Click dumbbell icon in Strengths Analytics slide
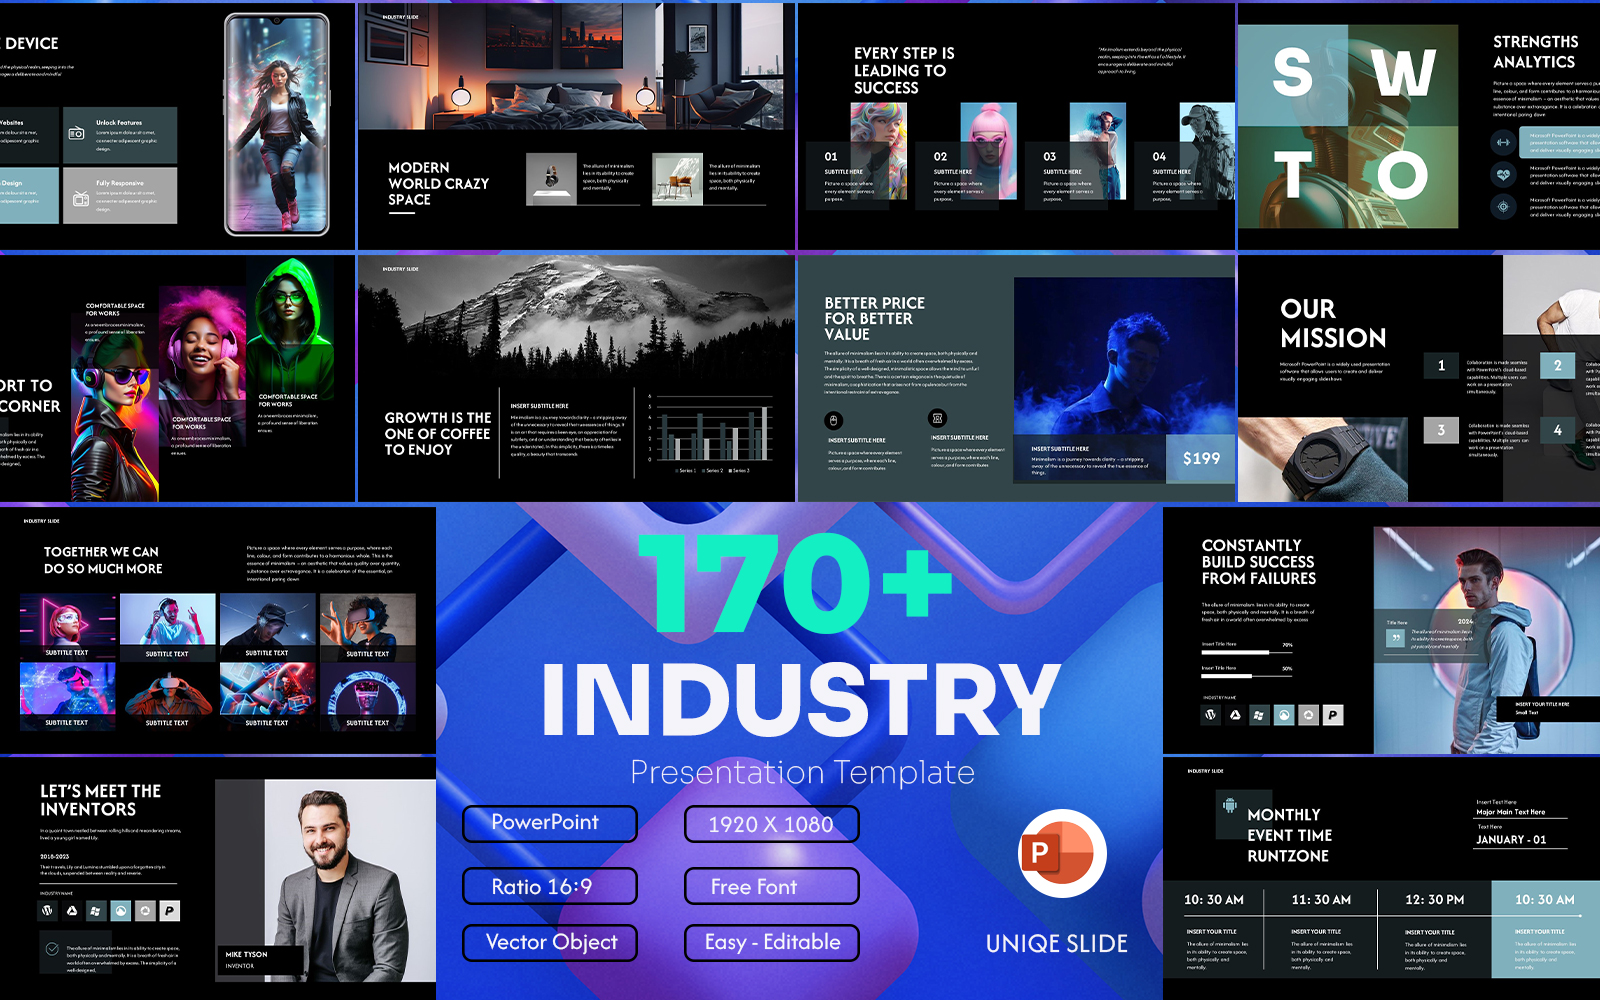1600x1000 pixels. (1503, 143)
